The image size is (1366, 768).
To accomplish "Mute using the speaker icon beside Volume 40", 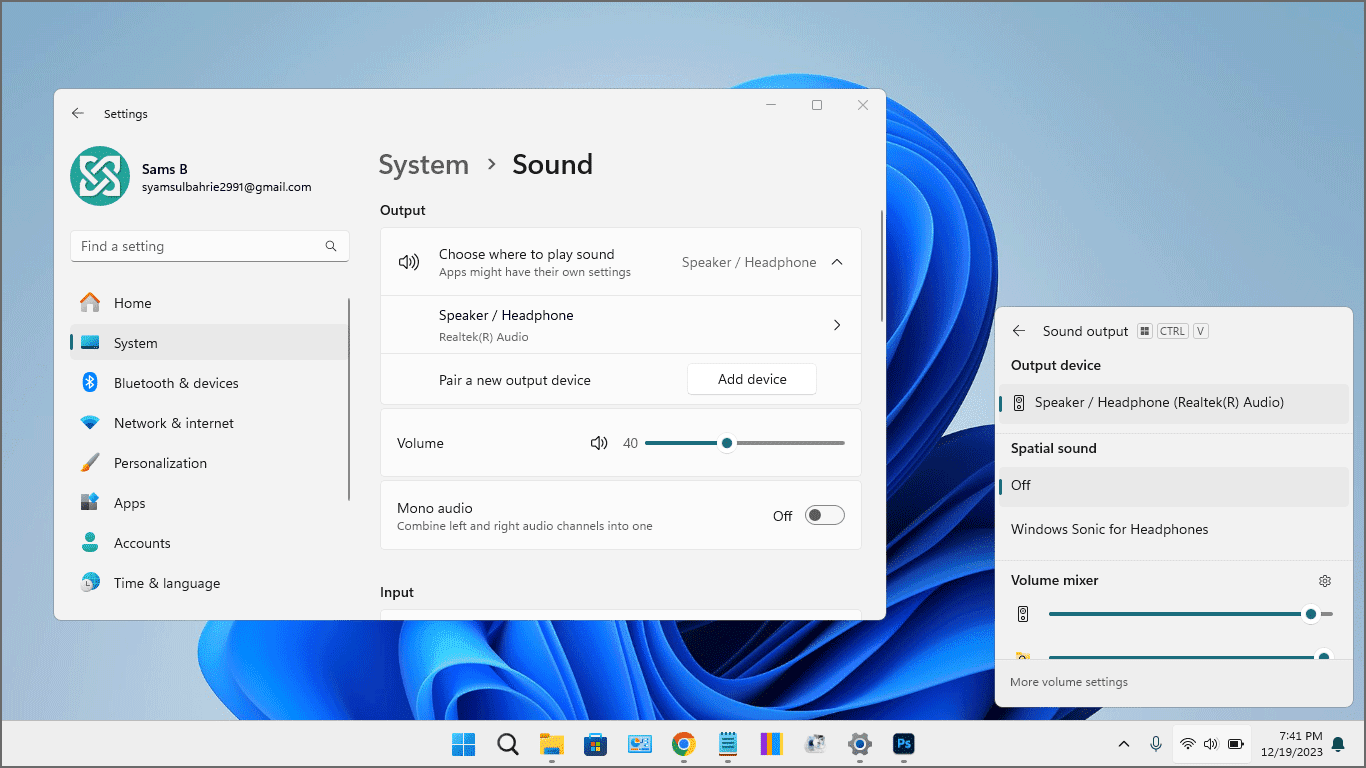I will point(599,443).
